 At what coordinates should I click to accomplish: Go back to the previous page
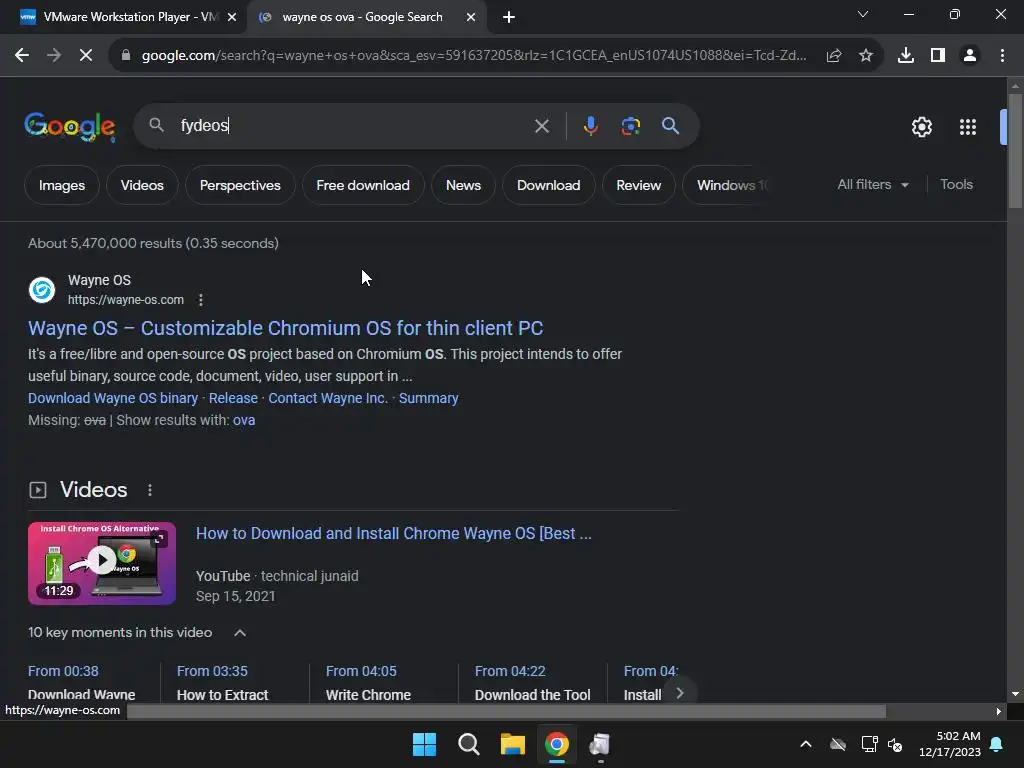[22, 56]
